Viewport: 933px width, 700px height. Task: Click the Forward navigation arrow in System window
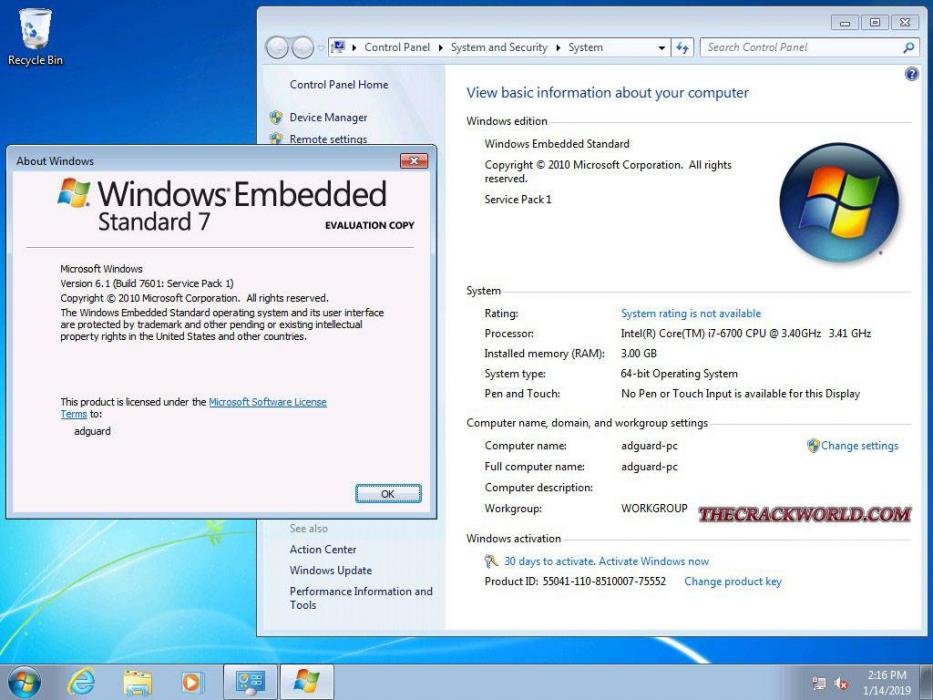pos(303,48)
